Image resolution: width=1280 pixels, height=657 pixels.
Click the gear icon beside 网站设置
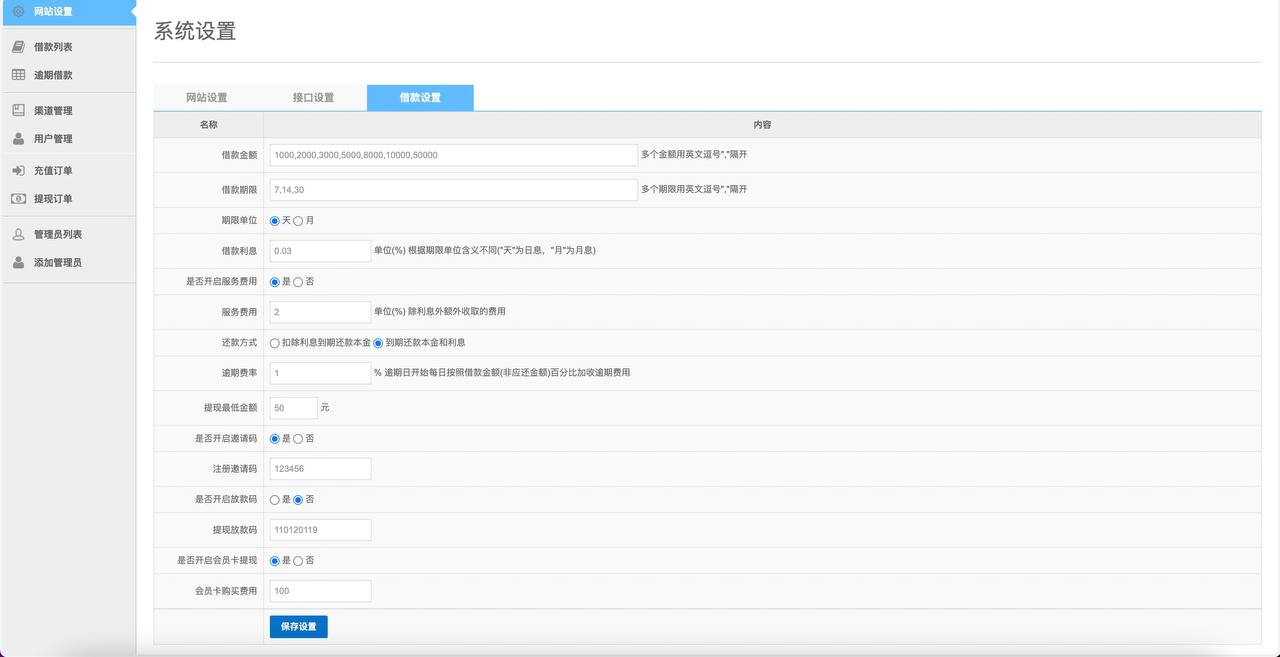18,12
